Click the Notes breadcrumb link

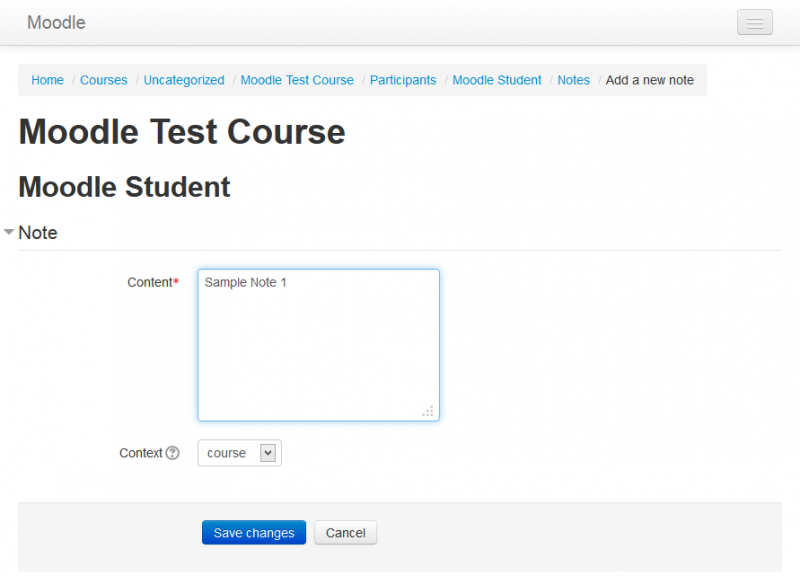[x=574, y=80]
